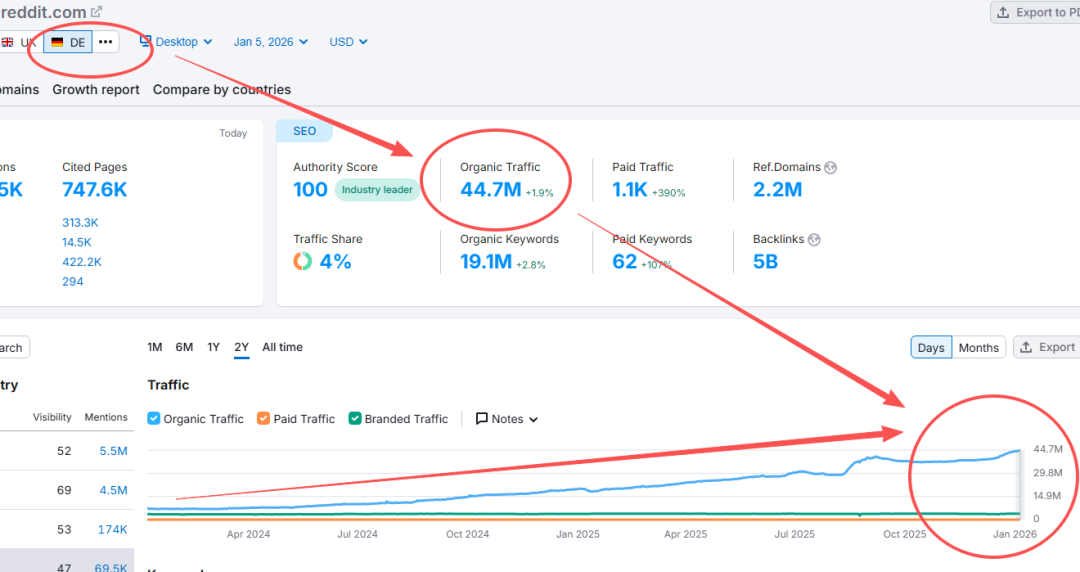Click the Export chart button
This screenshot has height=572, width=1080.
[1046, 347]
